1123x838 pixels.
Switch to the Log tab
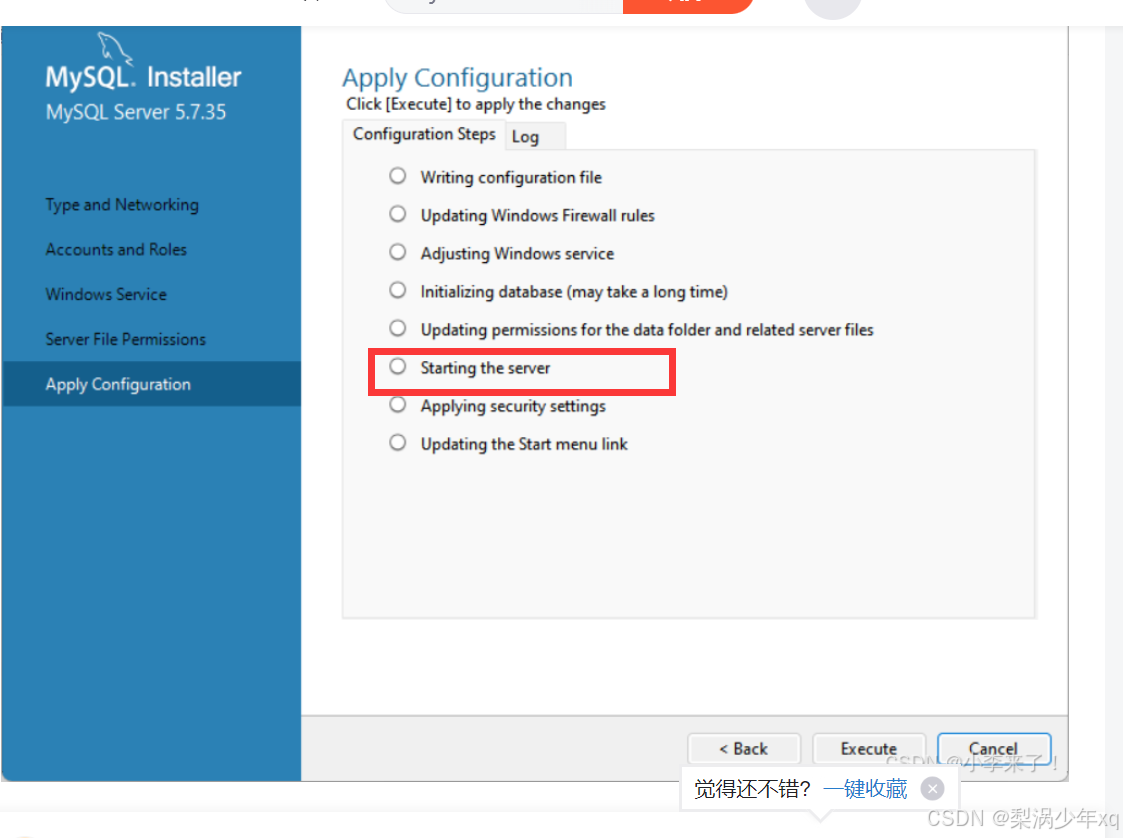(526, 136)
